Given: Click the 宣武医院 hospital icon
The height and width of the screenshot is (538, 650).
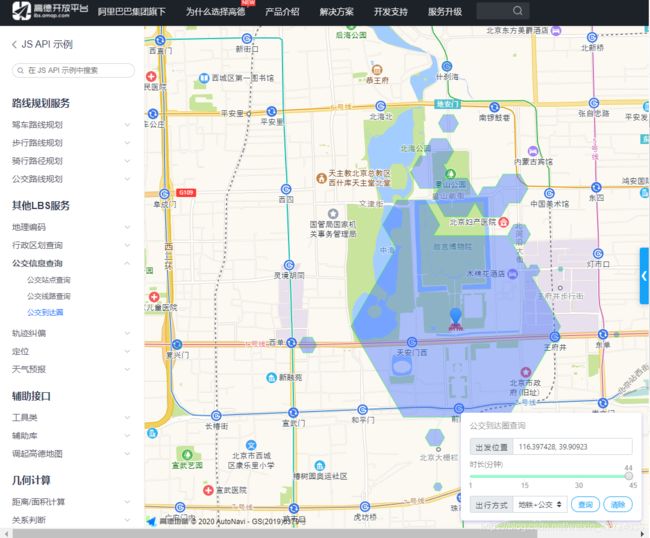Looking at the screenshot, I should [208, 490].
